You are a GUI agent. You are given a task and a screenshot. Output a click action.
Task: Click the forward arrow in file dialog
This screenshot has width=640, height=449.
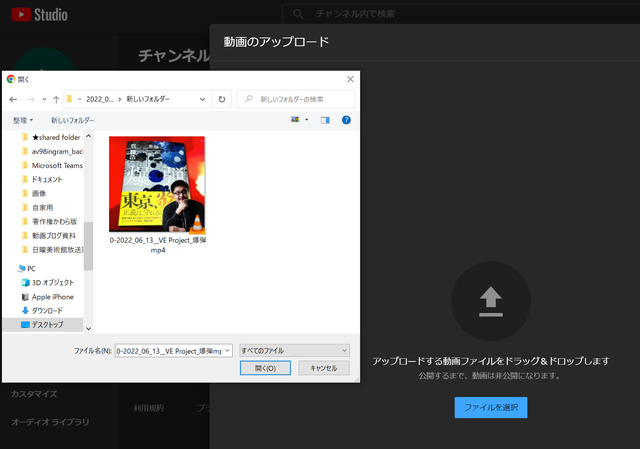pos(31,99)
